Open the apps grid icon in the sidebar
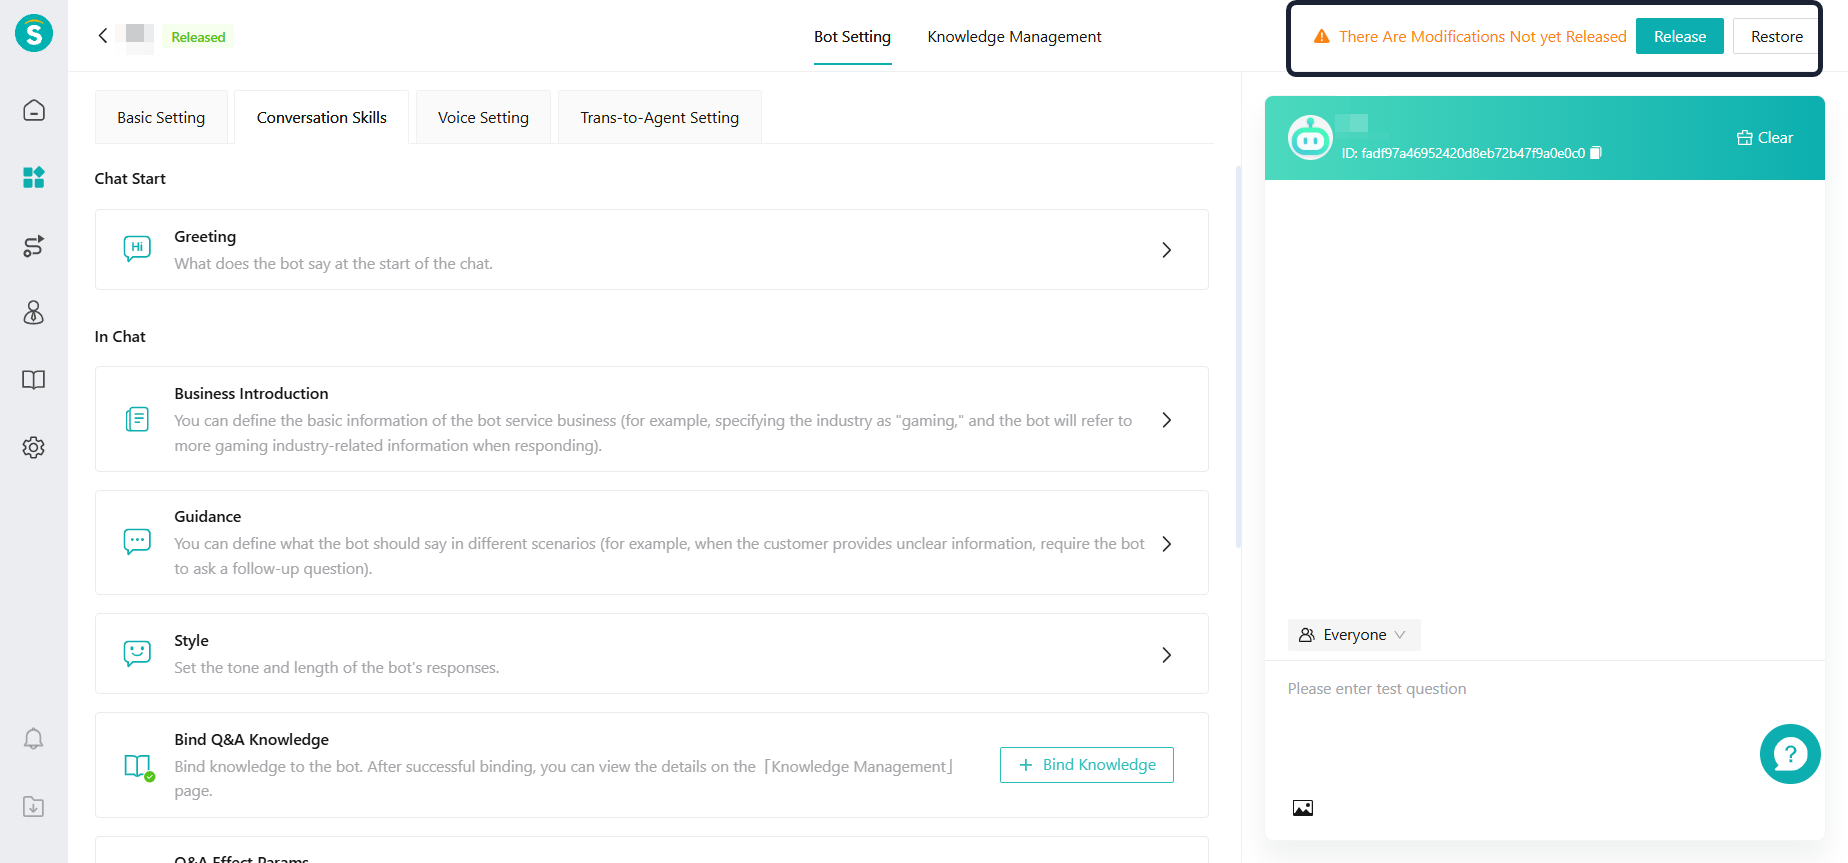Screen dimensions: 1848x863 (34, 178)
